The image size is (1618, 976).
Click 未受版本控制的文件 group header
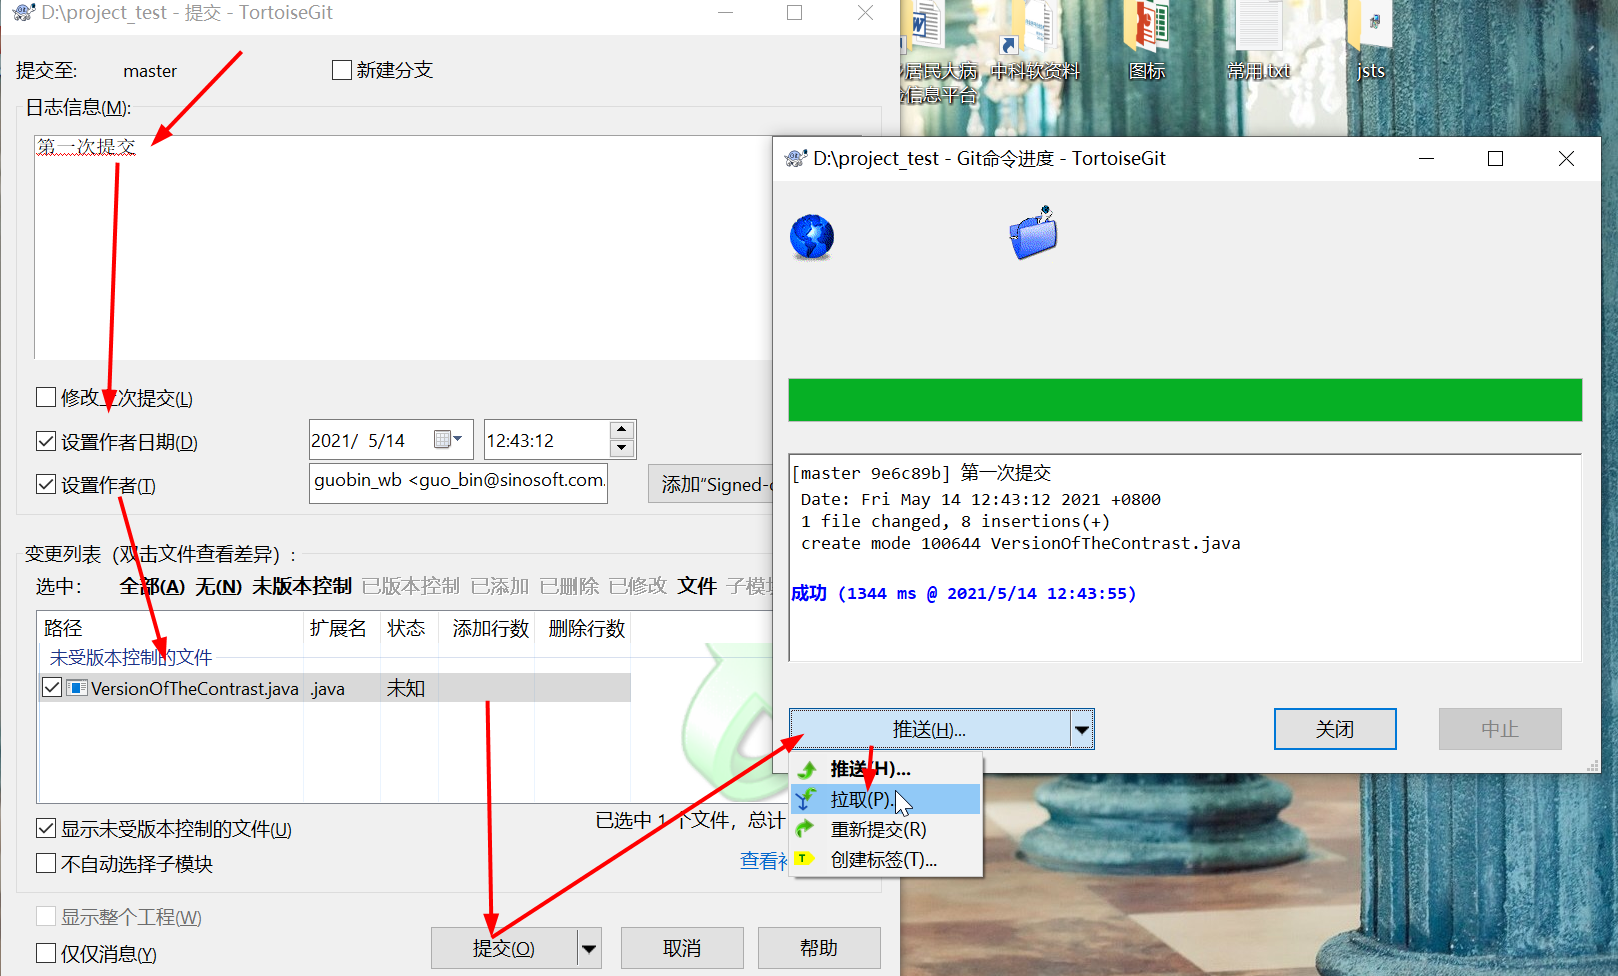pyautogui.click(x=131, y=657)
